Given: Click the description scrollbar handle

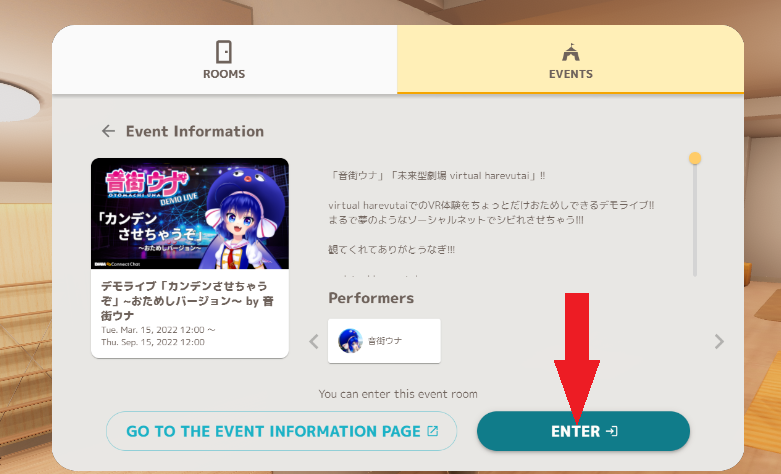Looking at the screenshot, I should [695, 158].
